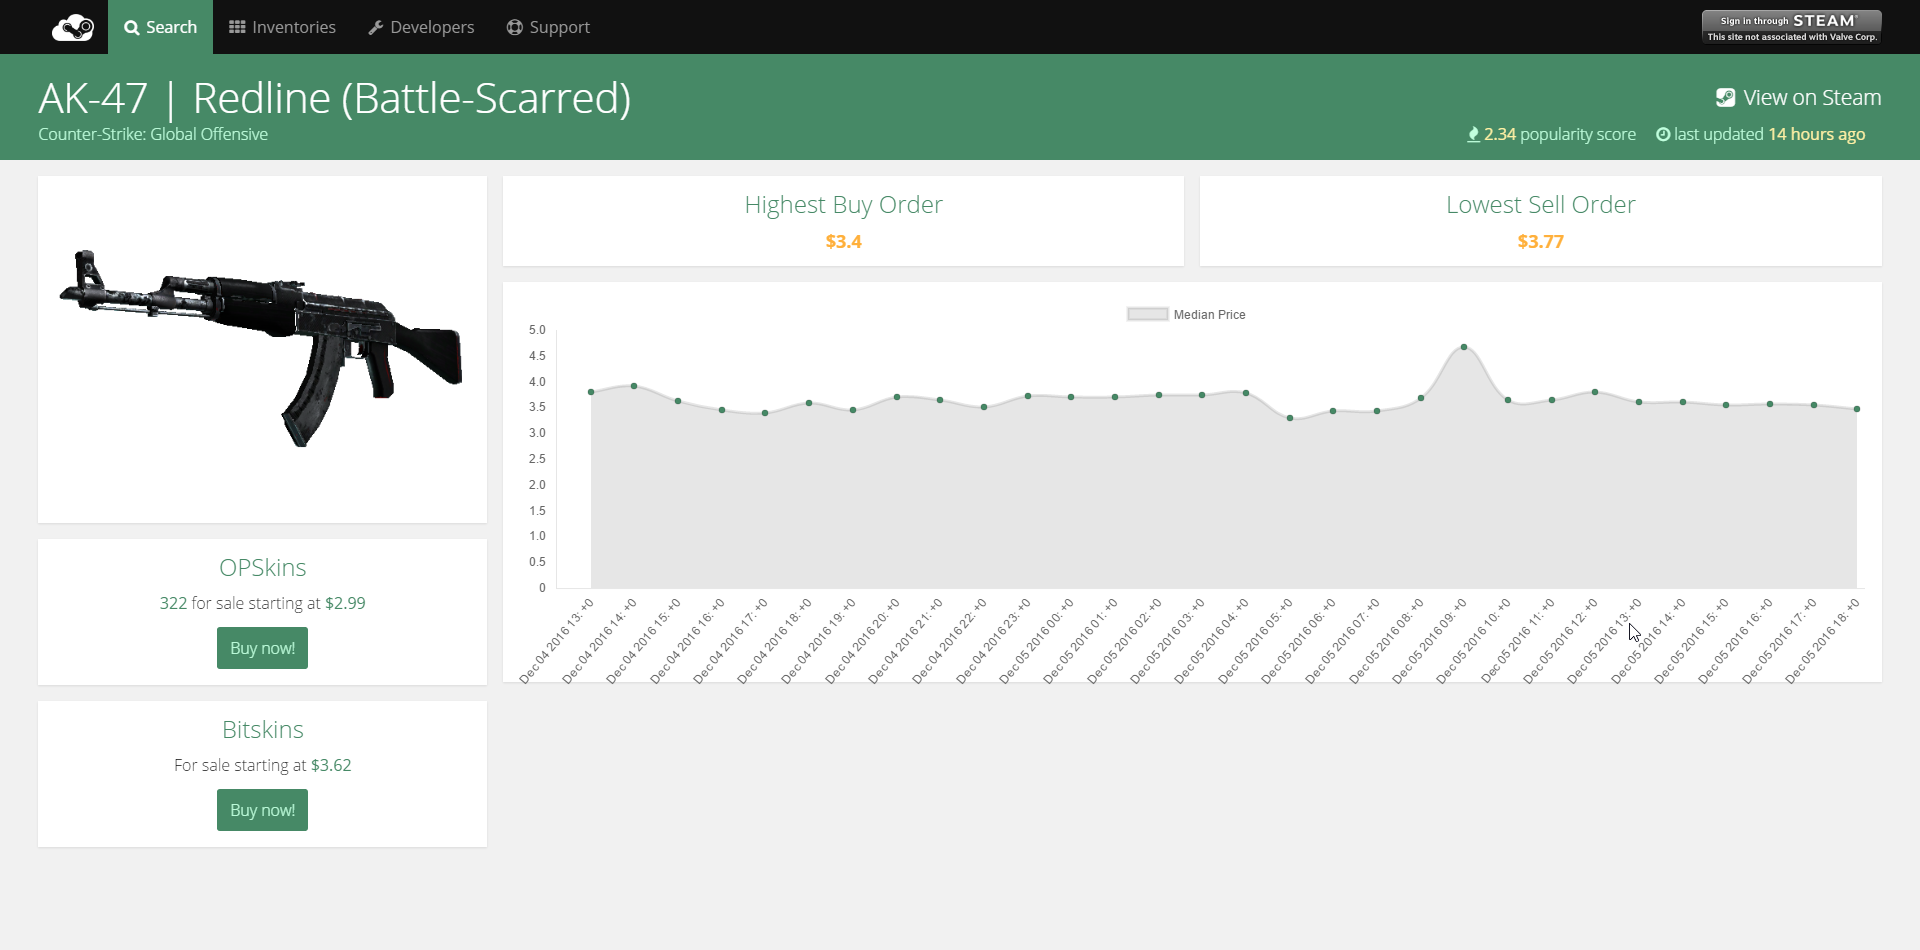Click the grid icon beside Inventories

coord(237,27)
